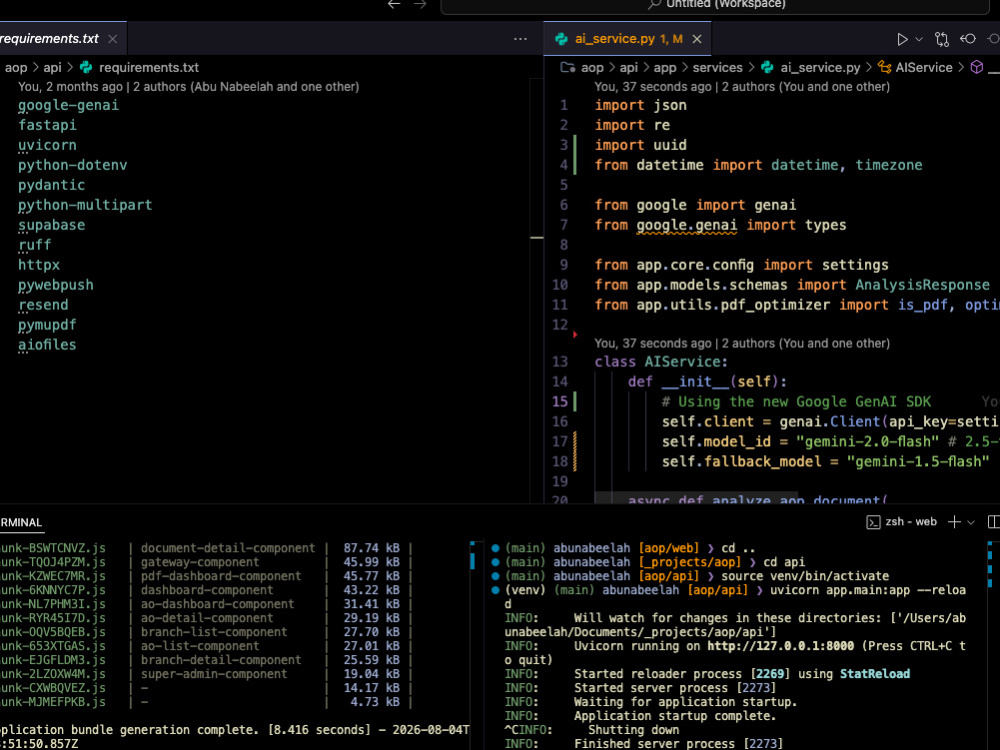Open the Untitled (Workspace) command search box
Screen dimensions: 1000x750
click(x=714, y=5)
